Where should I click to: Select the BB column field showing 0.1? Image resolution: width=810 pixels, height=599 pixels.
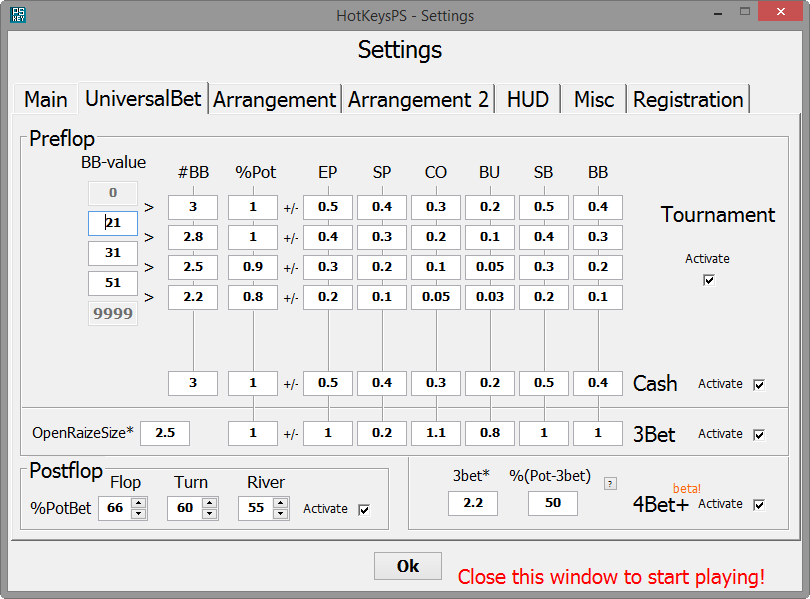pyautogui.click(x=598, y=297)
